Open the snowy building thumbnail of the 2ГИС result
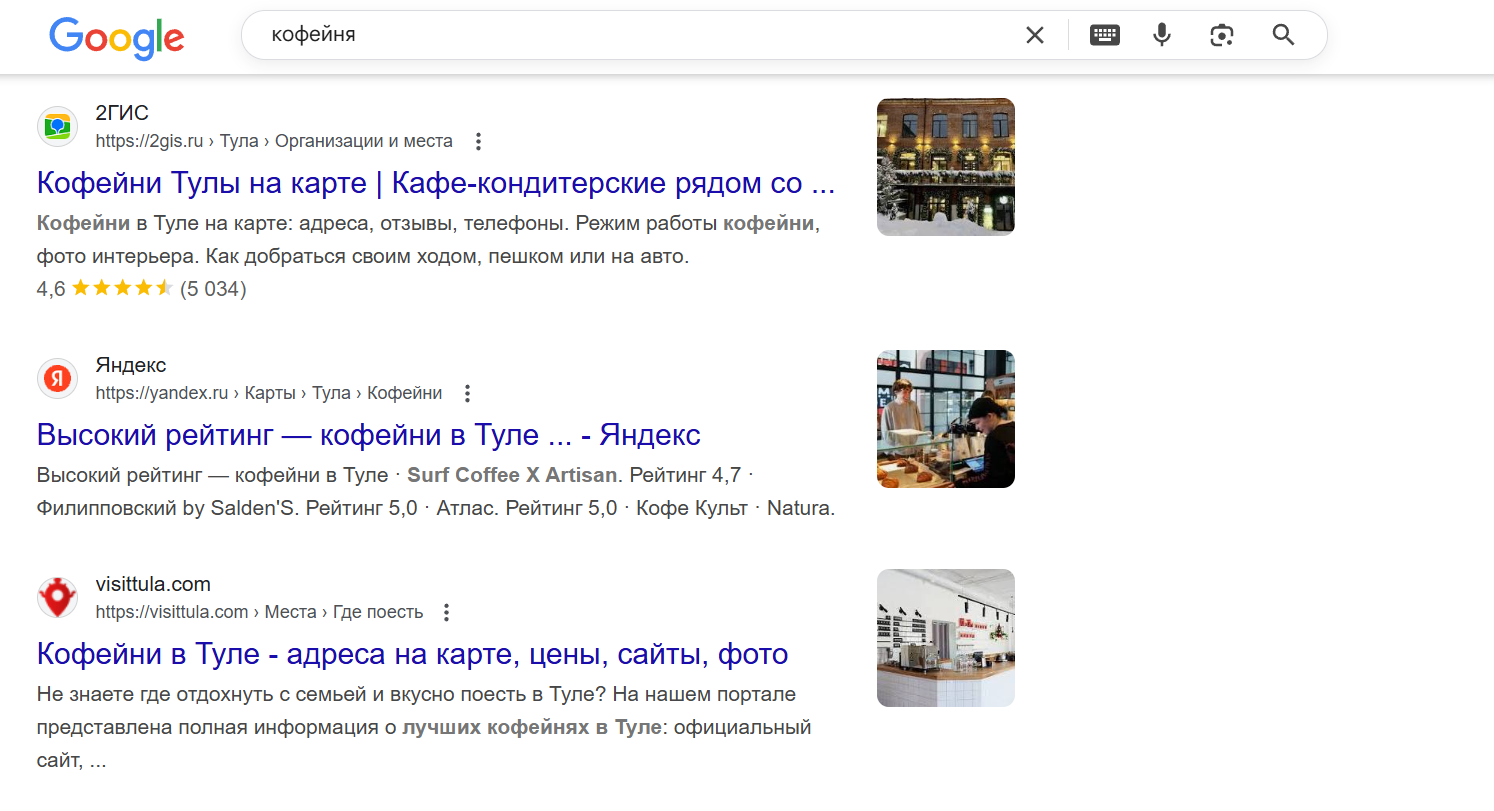The height and width of the screenshot is (811, 1494). pyautogui.click(x=946, y=167)
